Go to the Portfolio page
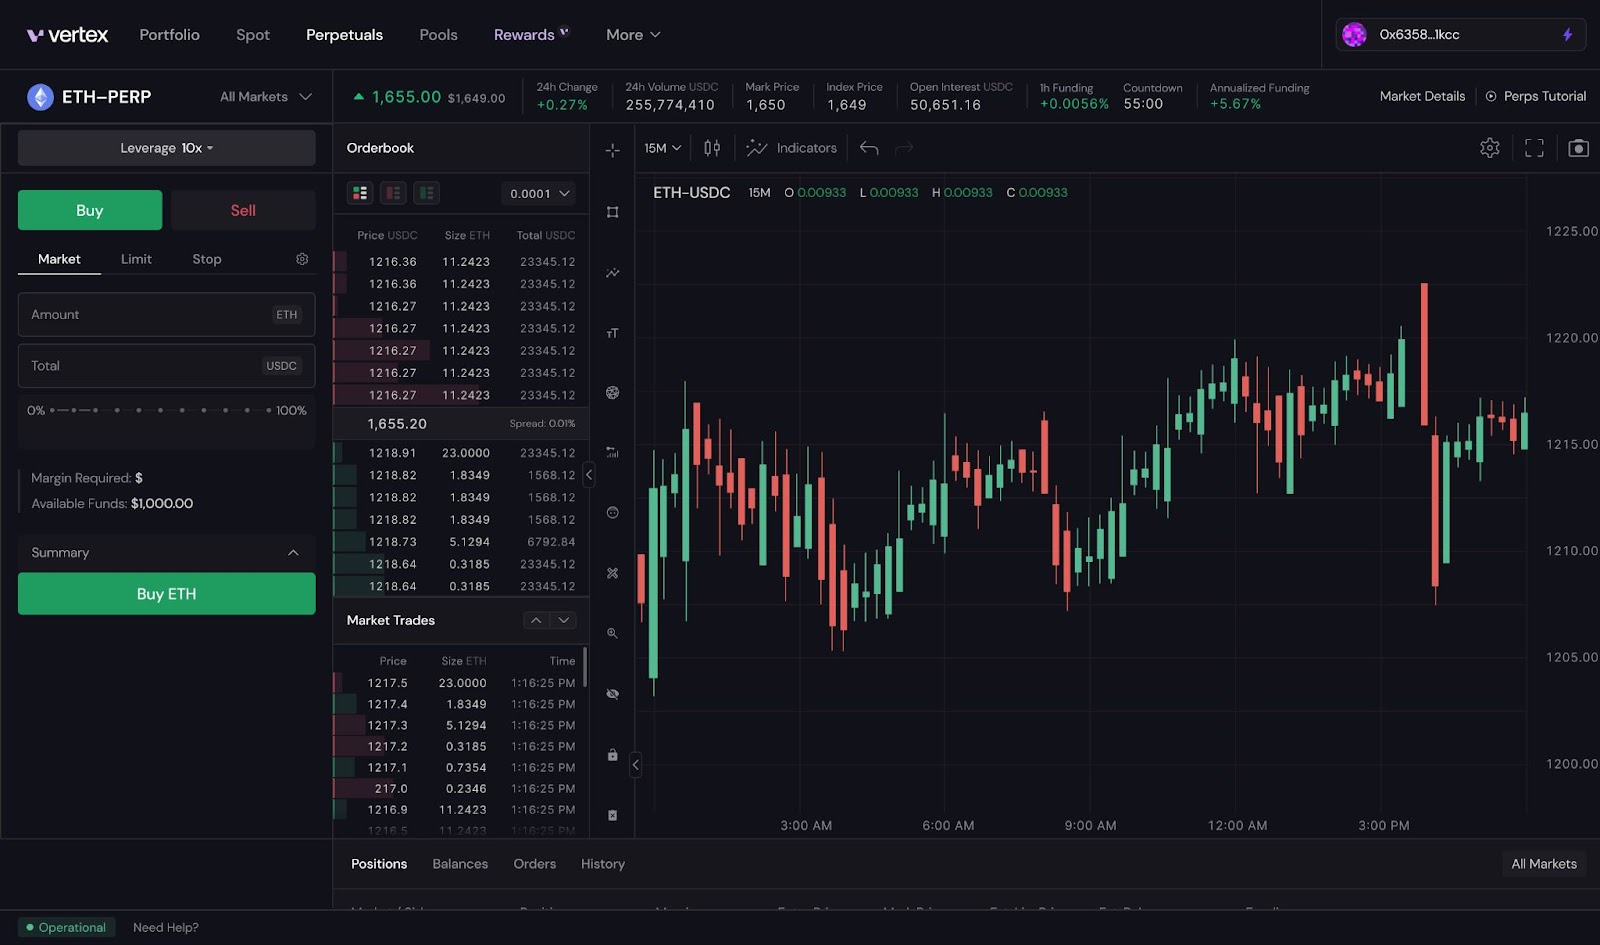Screen dimensions: 1600x945 pyautogui.click(x=170, y=35)
